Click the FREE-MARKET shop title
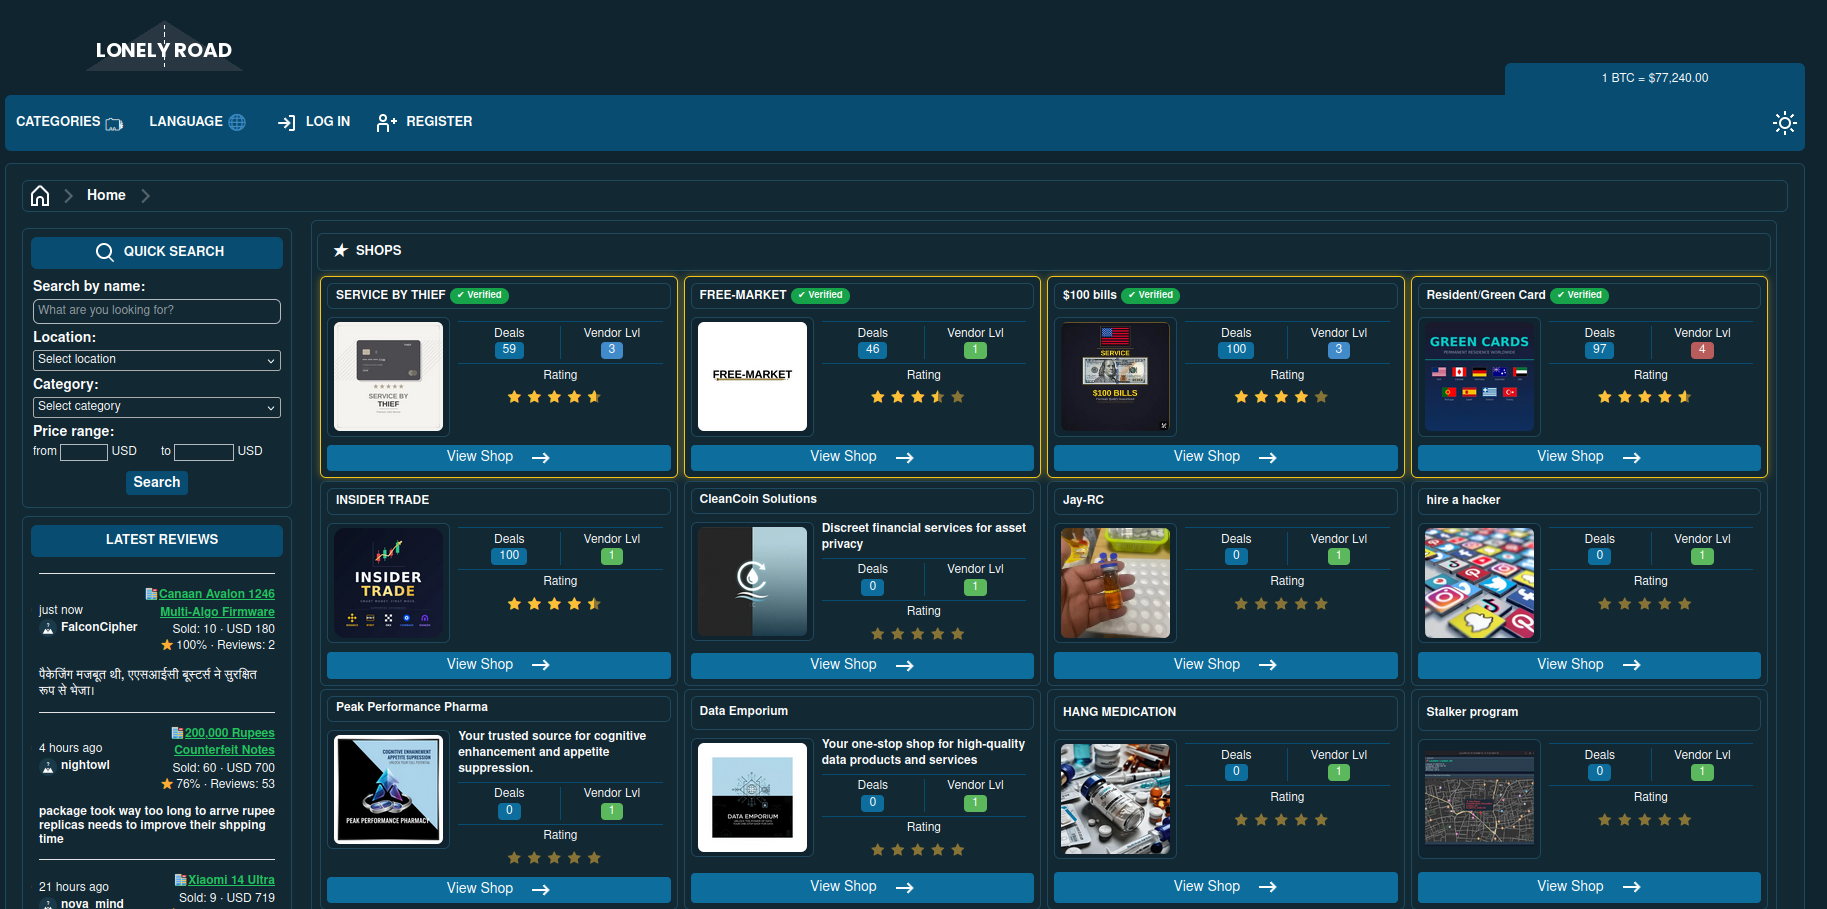 (742, 295)
